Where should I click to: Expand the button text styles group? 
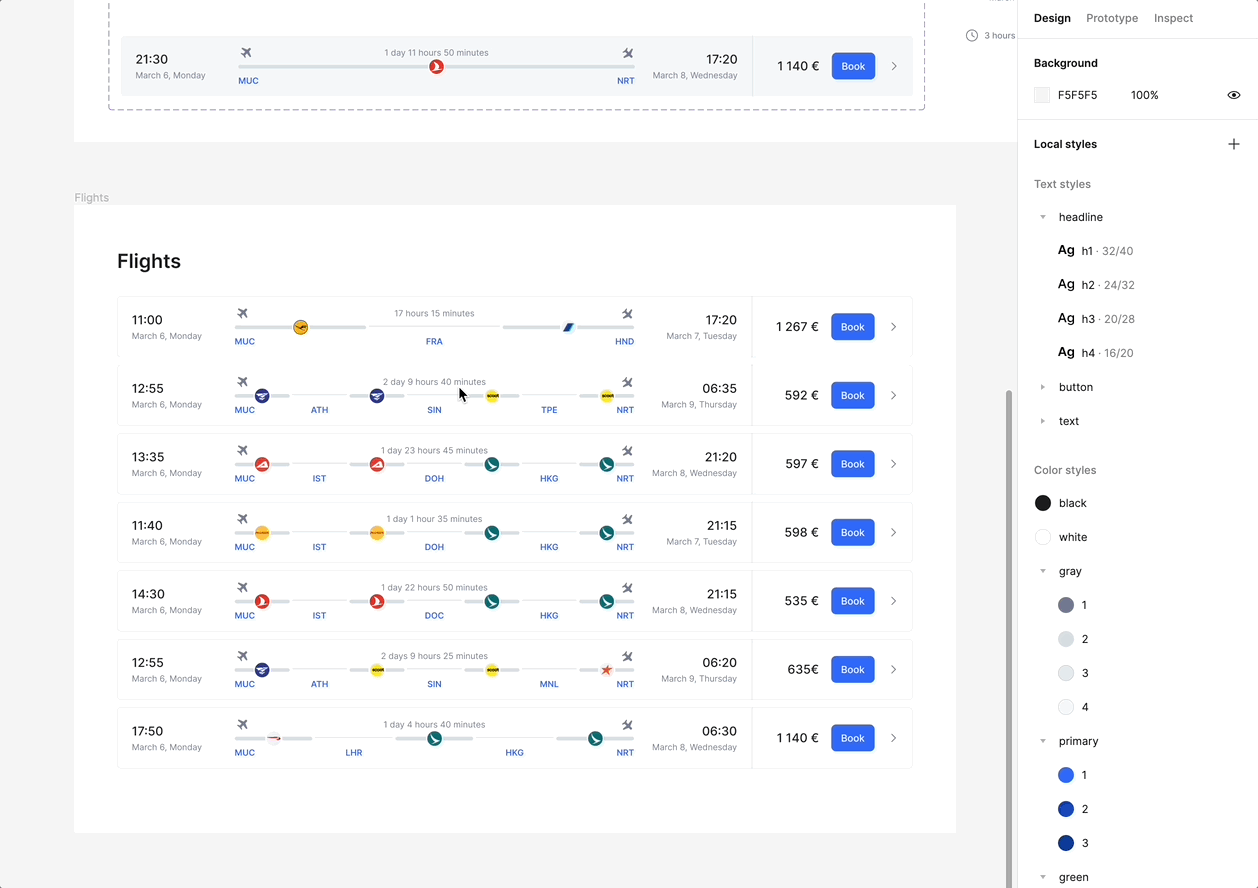click(1043, 387)
